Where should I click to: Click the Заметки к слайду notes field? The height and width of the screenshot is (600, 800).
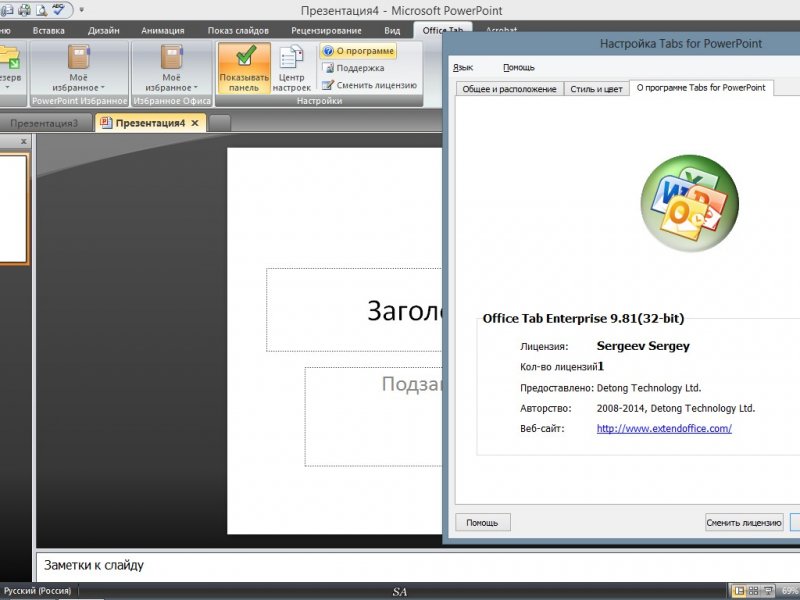coord(418,565)
